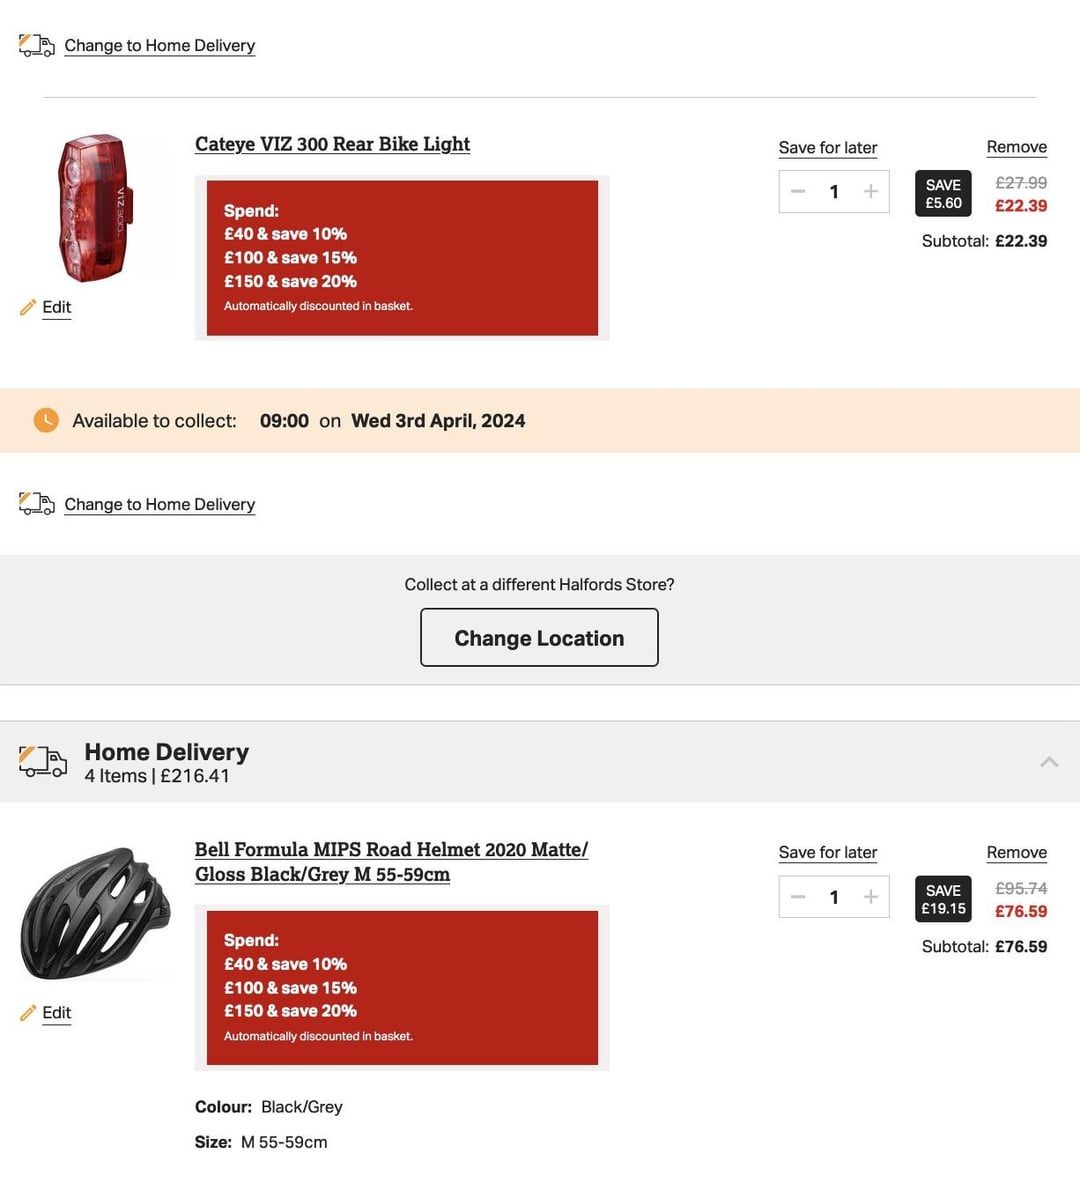The height and width of the screenshot is (1198, 1080).
Task: Increase Cateye light quantity with plus
Action: tap(871, 191)
